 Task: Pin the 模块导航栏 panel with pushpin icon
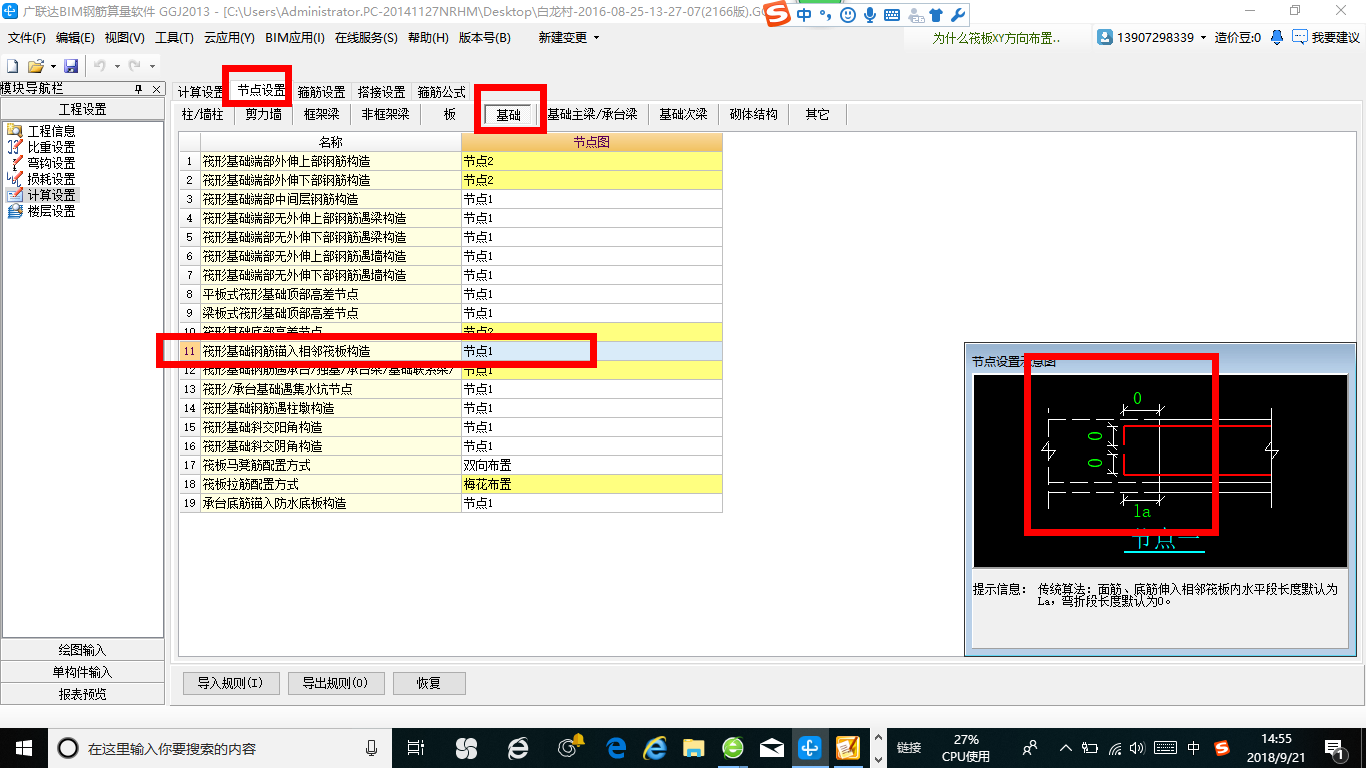(x=139, y=89)
